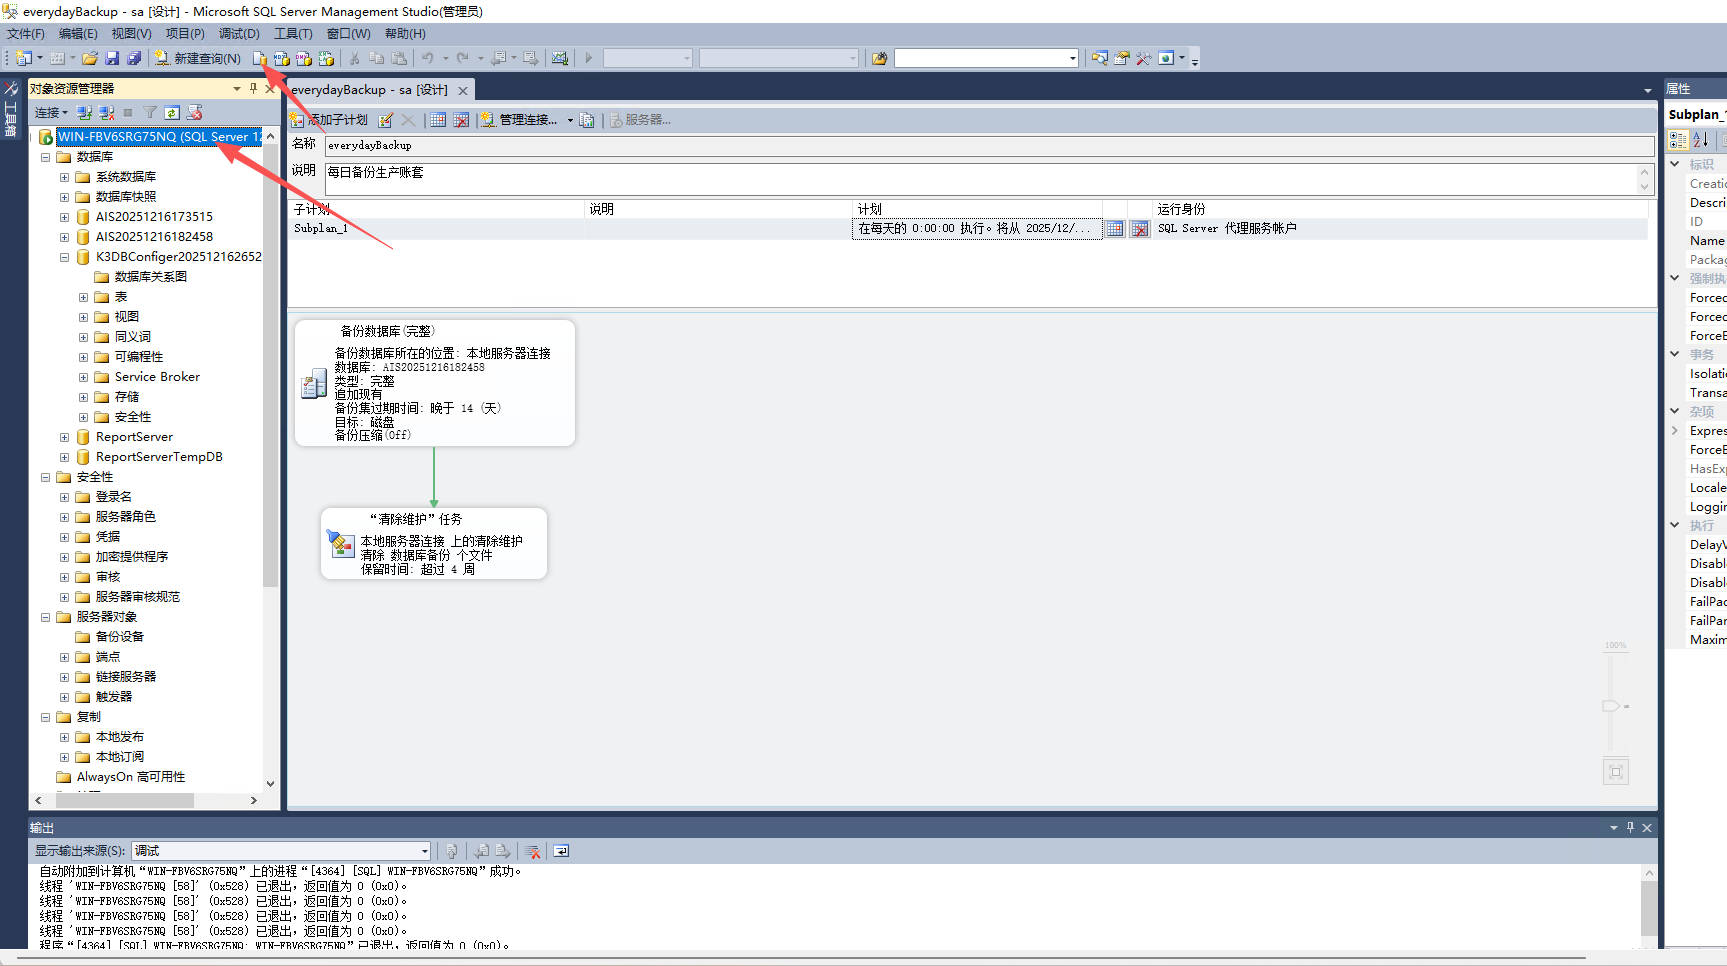Pin the Object Explorer panel

pos(253,88)
